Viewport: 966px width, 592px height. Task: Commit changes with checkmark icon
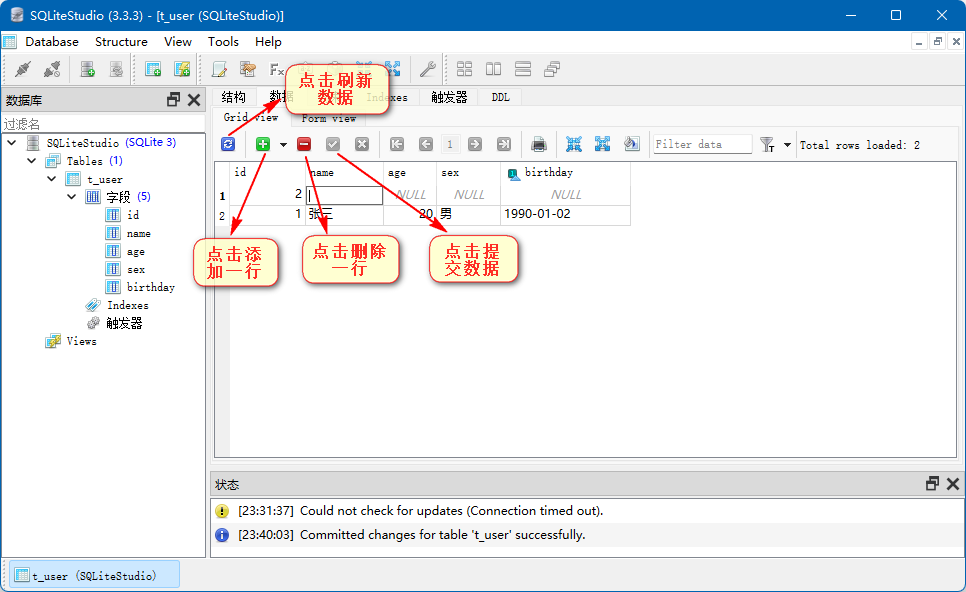pos(333,144)
